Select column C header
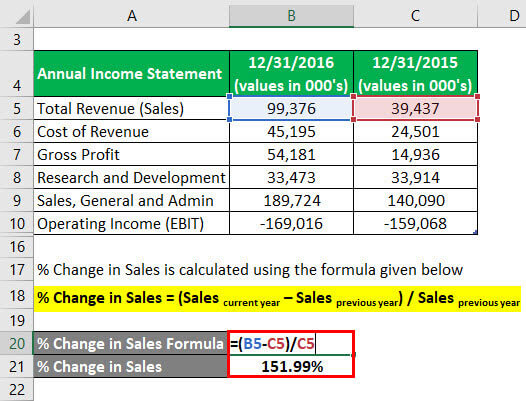This screenshot has width=526, height=401. (415, 15)
